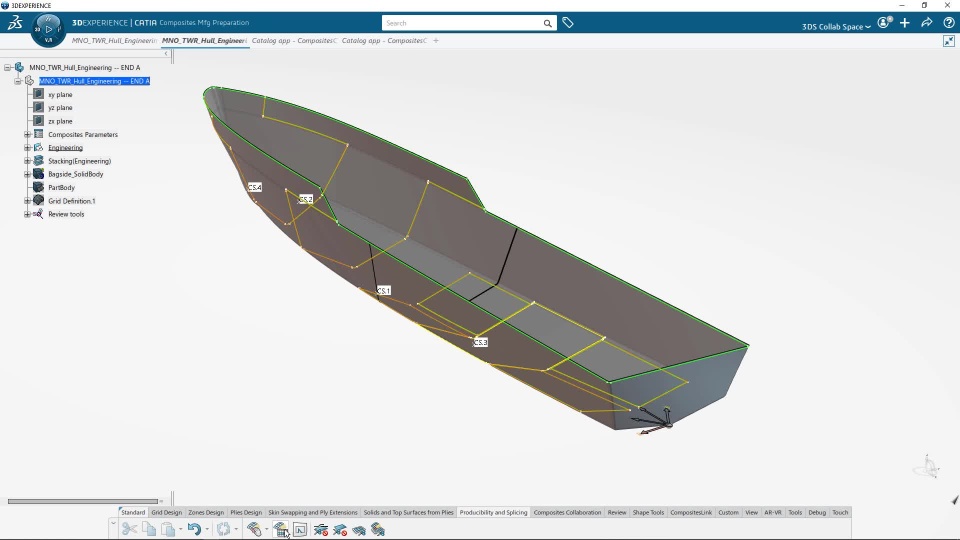
Task: Click the CS.4 label on the hull
Action: 255,187
